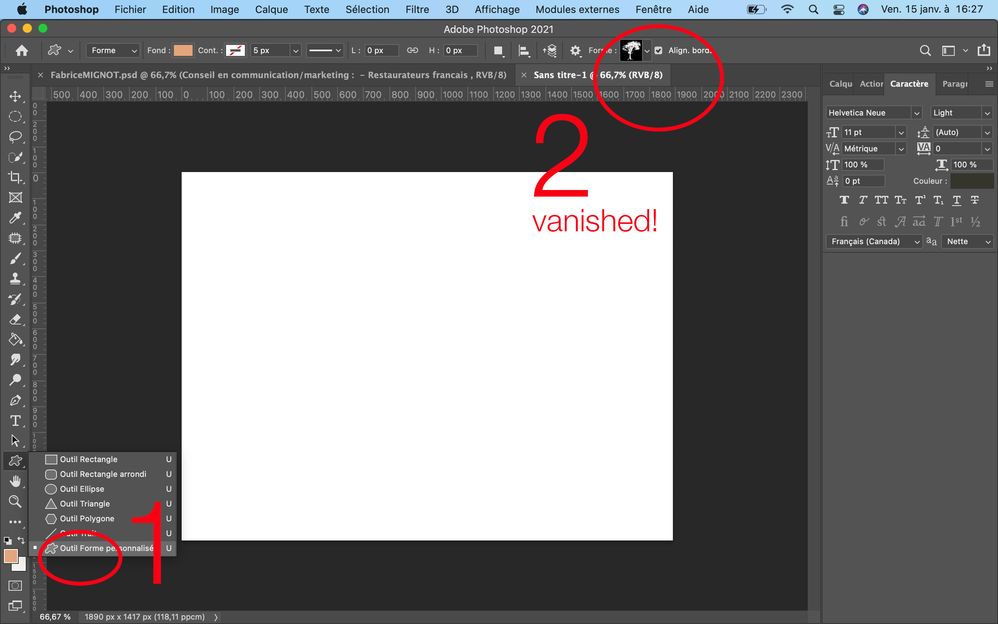The image size is (998, 624).
Task: Open the path alignment icon
Action: click(524, 50)
